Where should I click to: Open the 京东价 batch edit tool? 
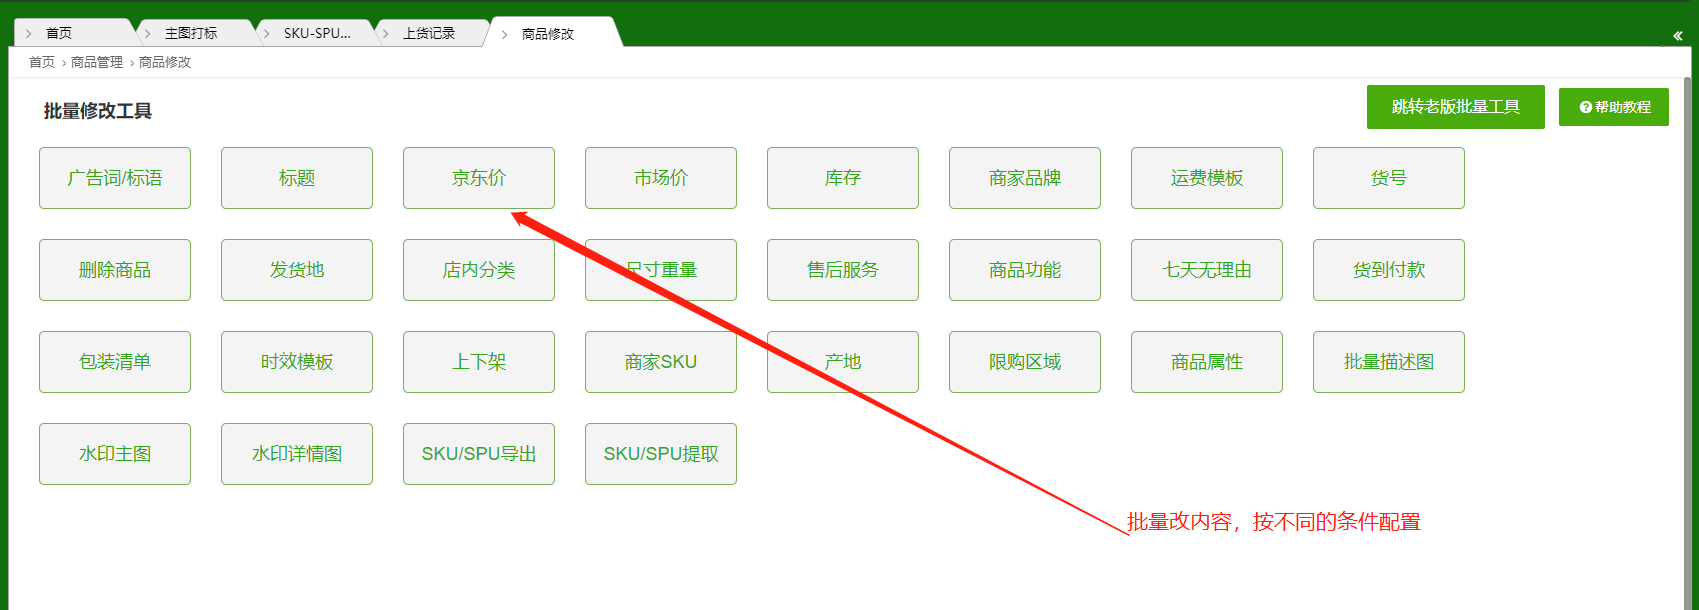478,178
